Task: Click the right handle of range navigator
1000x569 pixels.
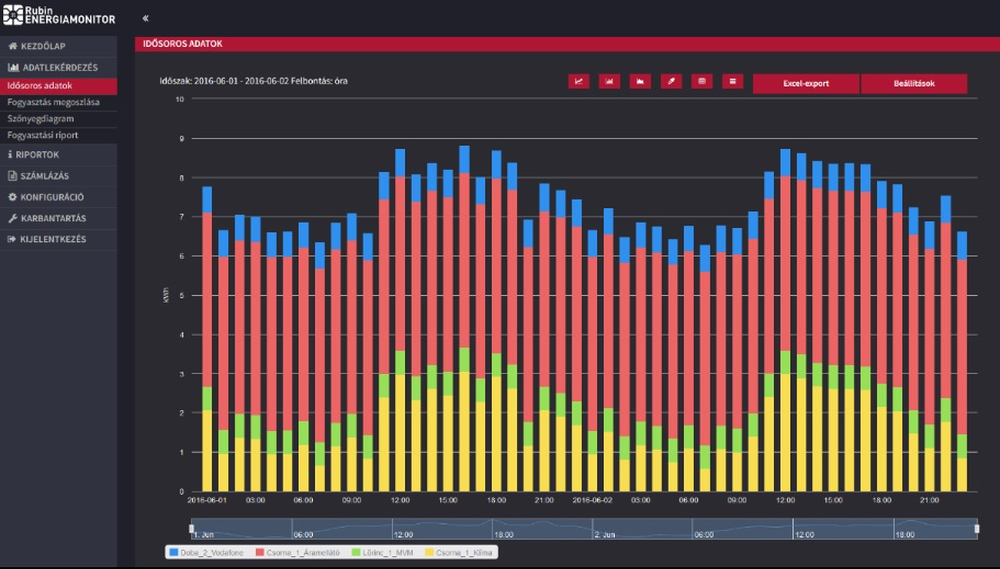Action: pyautogui.click(x=977, y=529)
